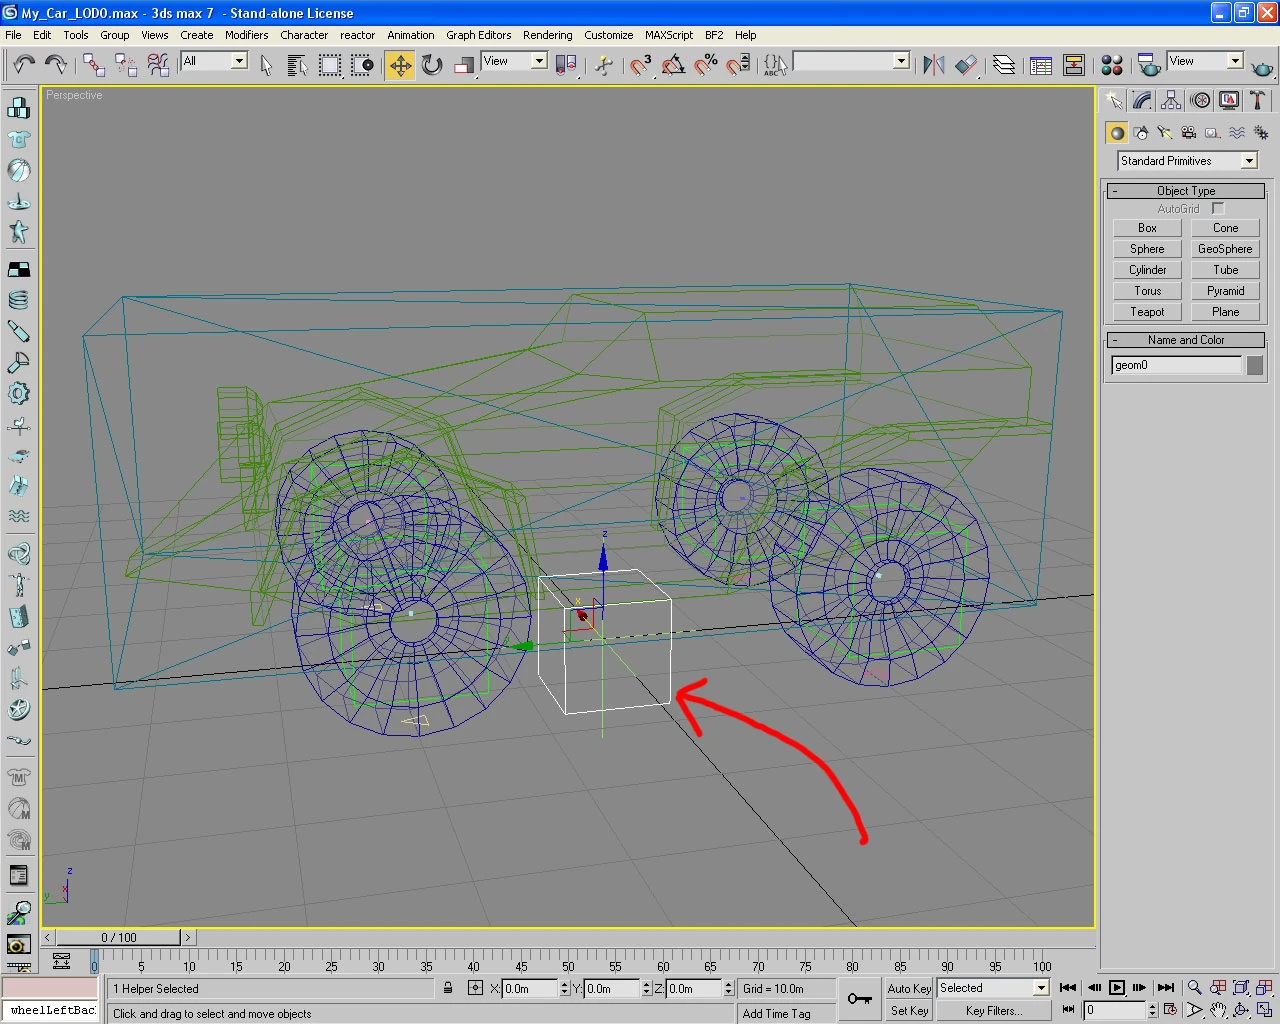Viewport: 1280px width, 1024px height.
Task: Toggle Auto Key animation mode
Action: tap(908, 988)
